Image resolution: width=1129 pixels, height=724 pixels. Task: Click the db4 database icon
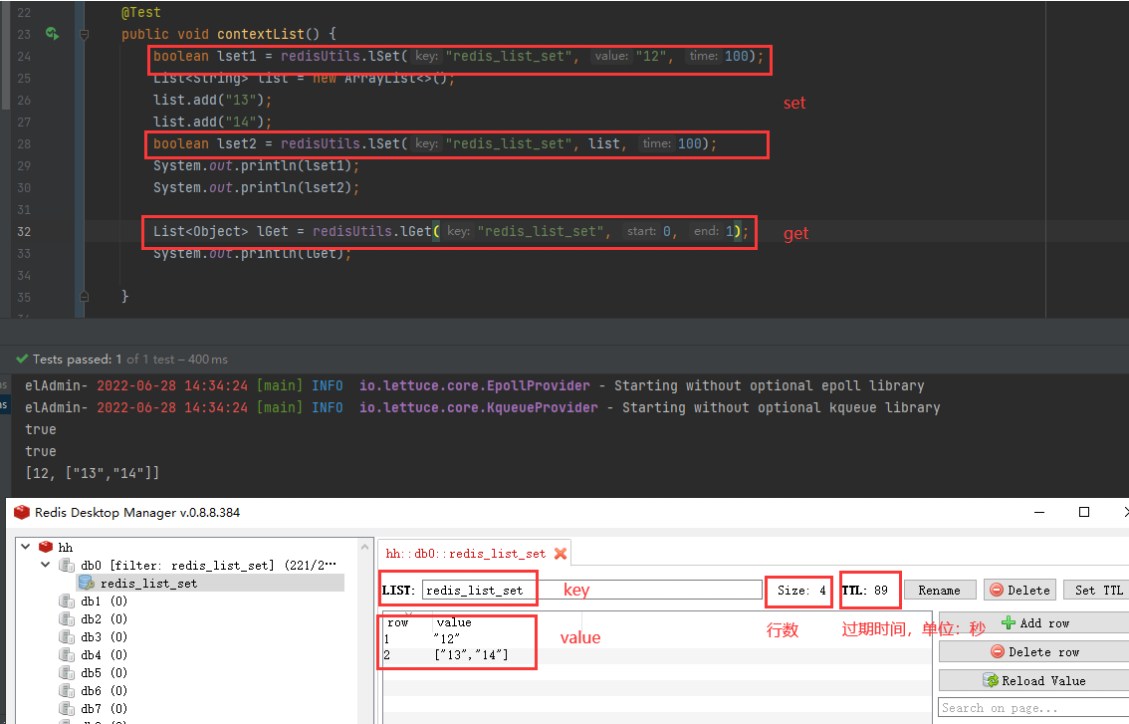[x=67, y=655]
